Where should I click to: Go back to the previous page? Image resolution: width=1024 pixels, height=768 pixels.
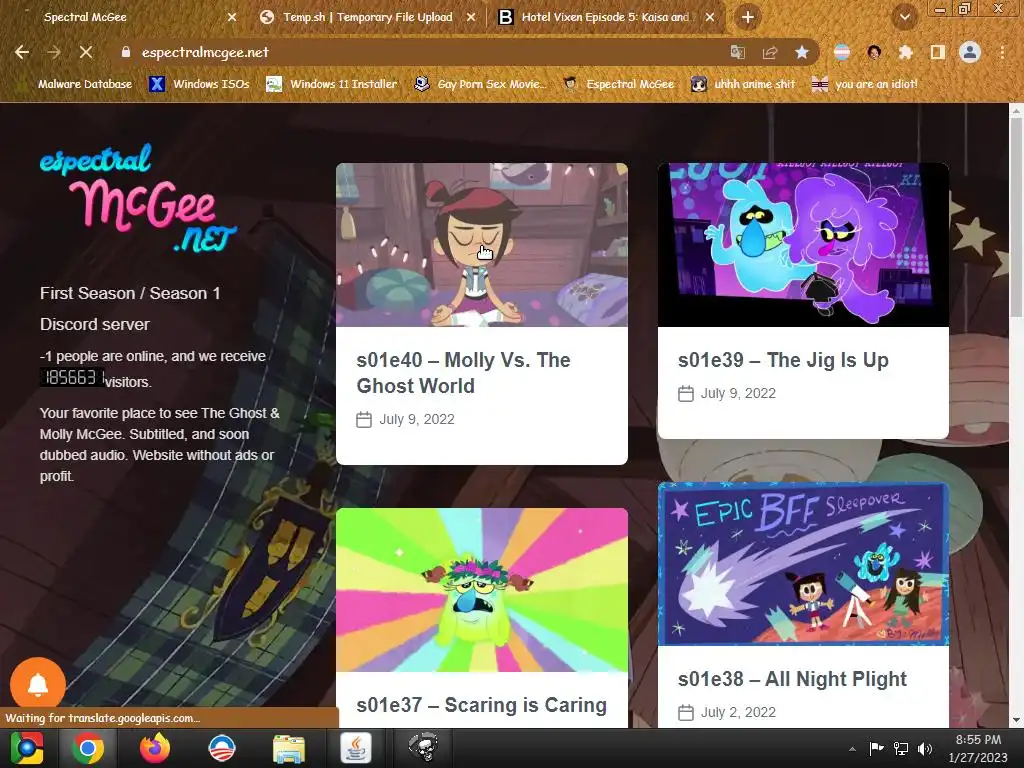[x=22, y=52]
